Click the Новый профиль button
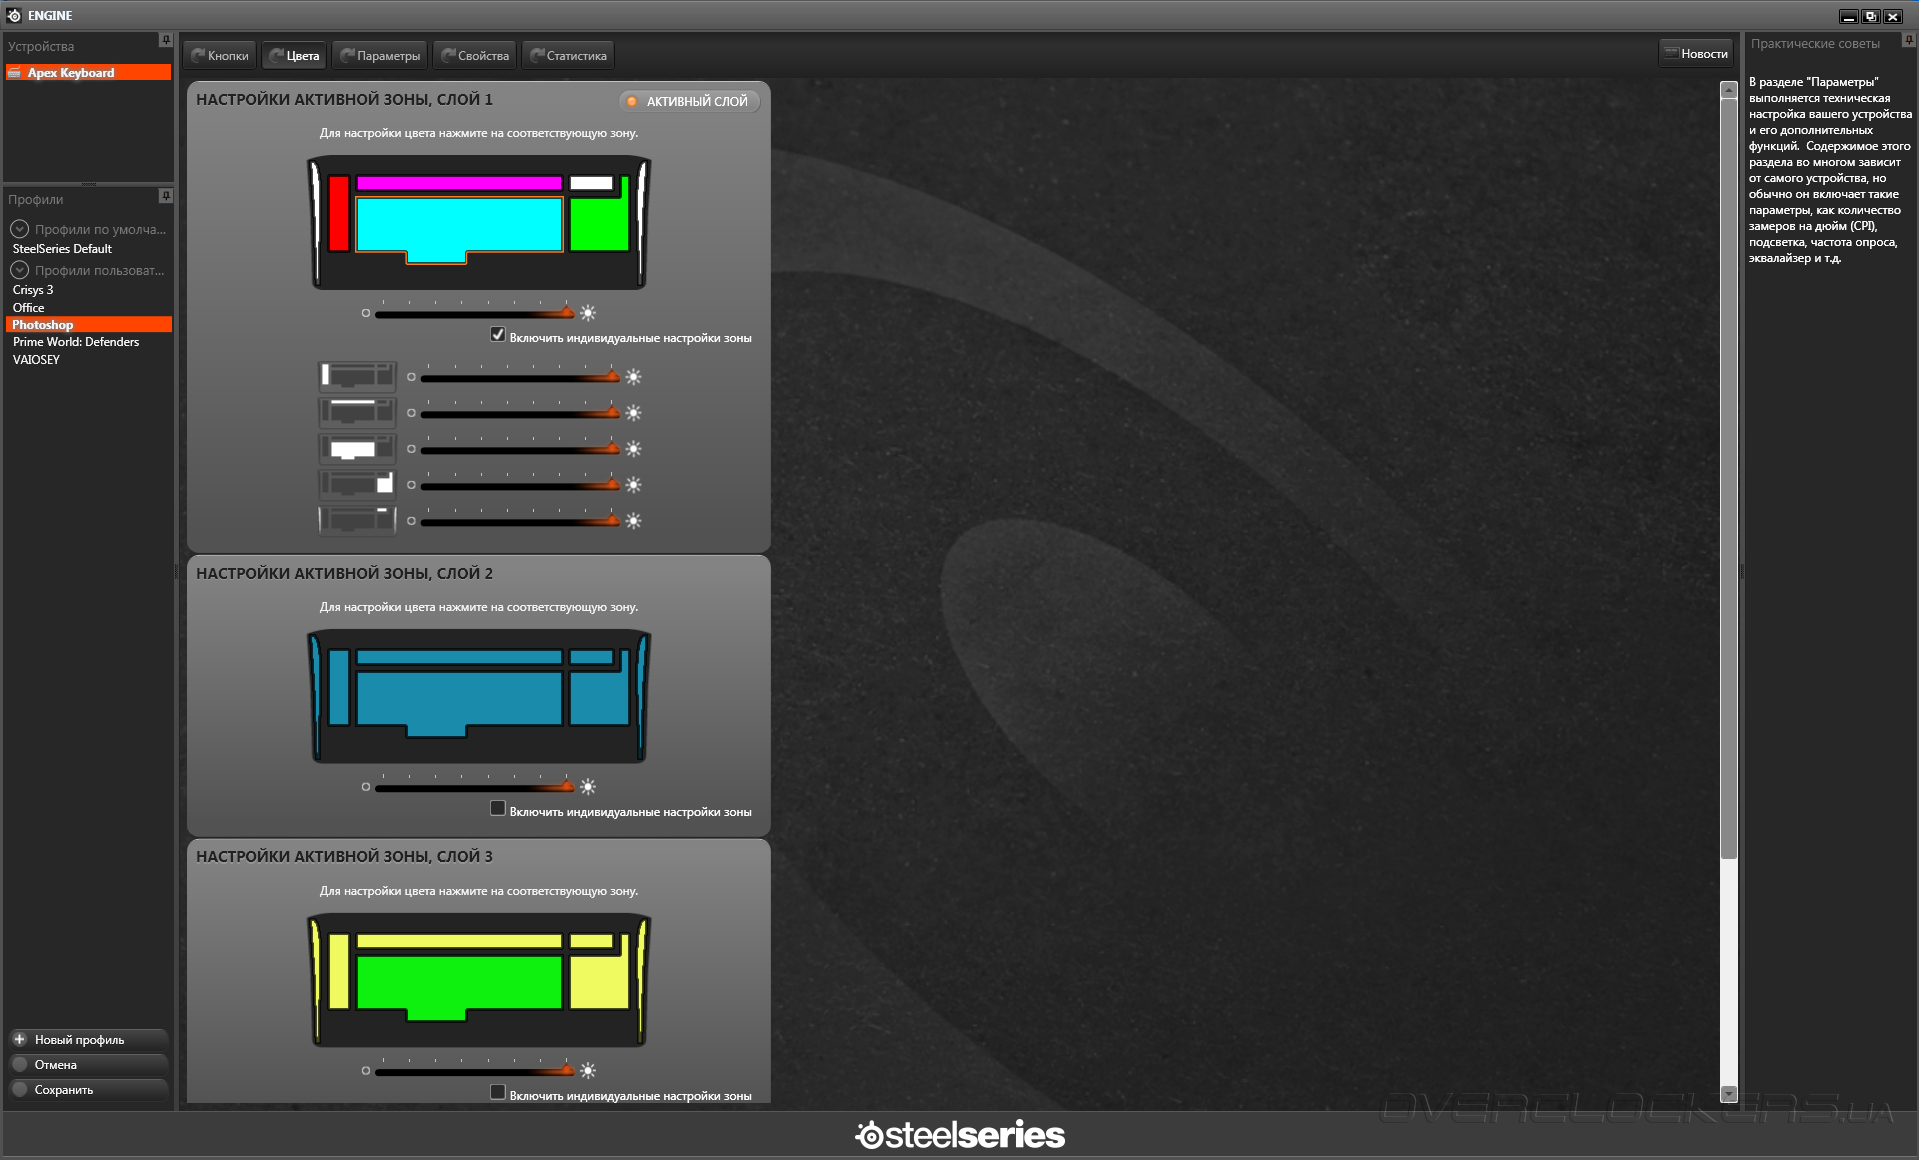 click(88, 1040)
